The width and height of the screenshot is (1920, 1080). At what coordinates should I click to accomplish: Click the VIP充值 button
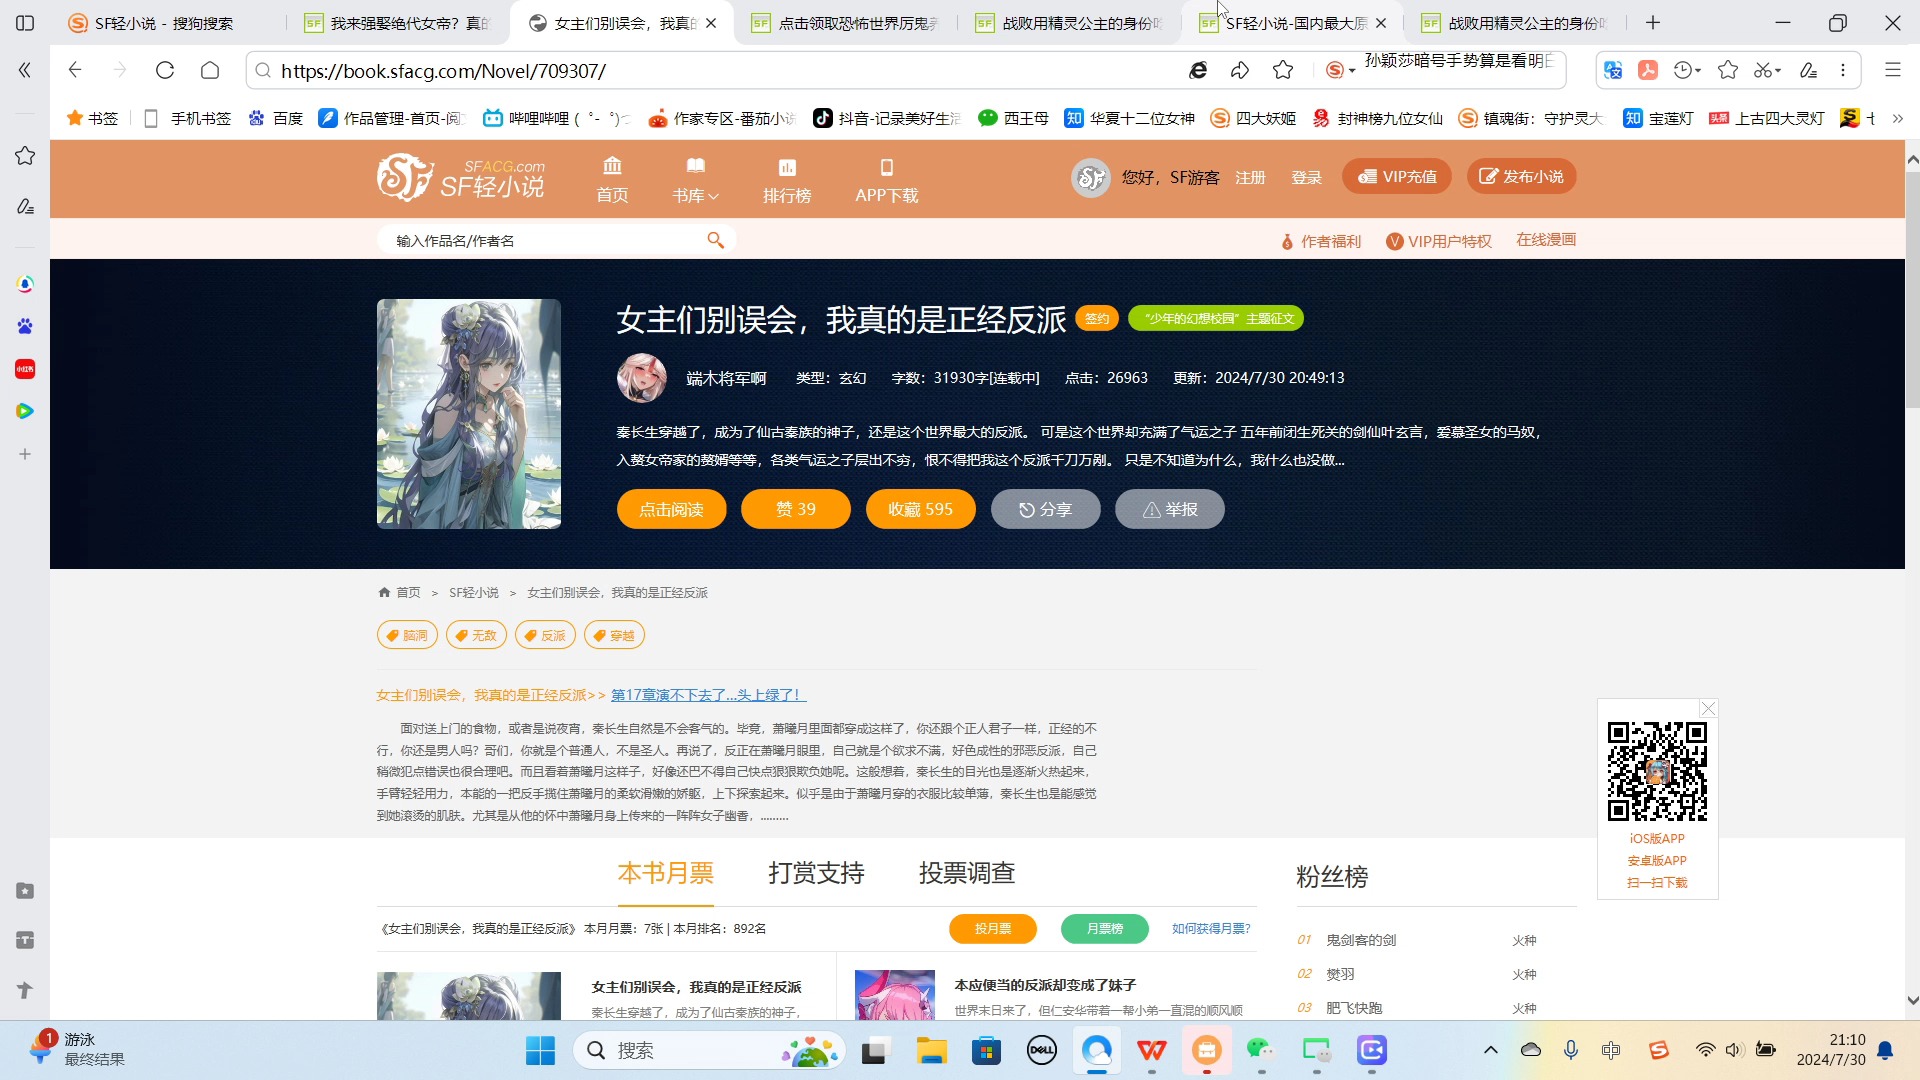pos(1396,176)
